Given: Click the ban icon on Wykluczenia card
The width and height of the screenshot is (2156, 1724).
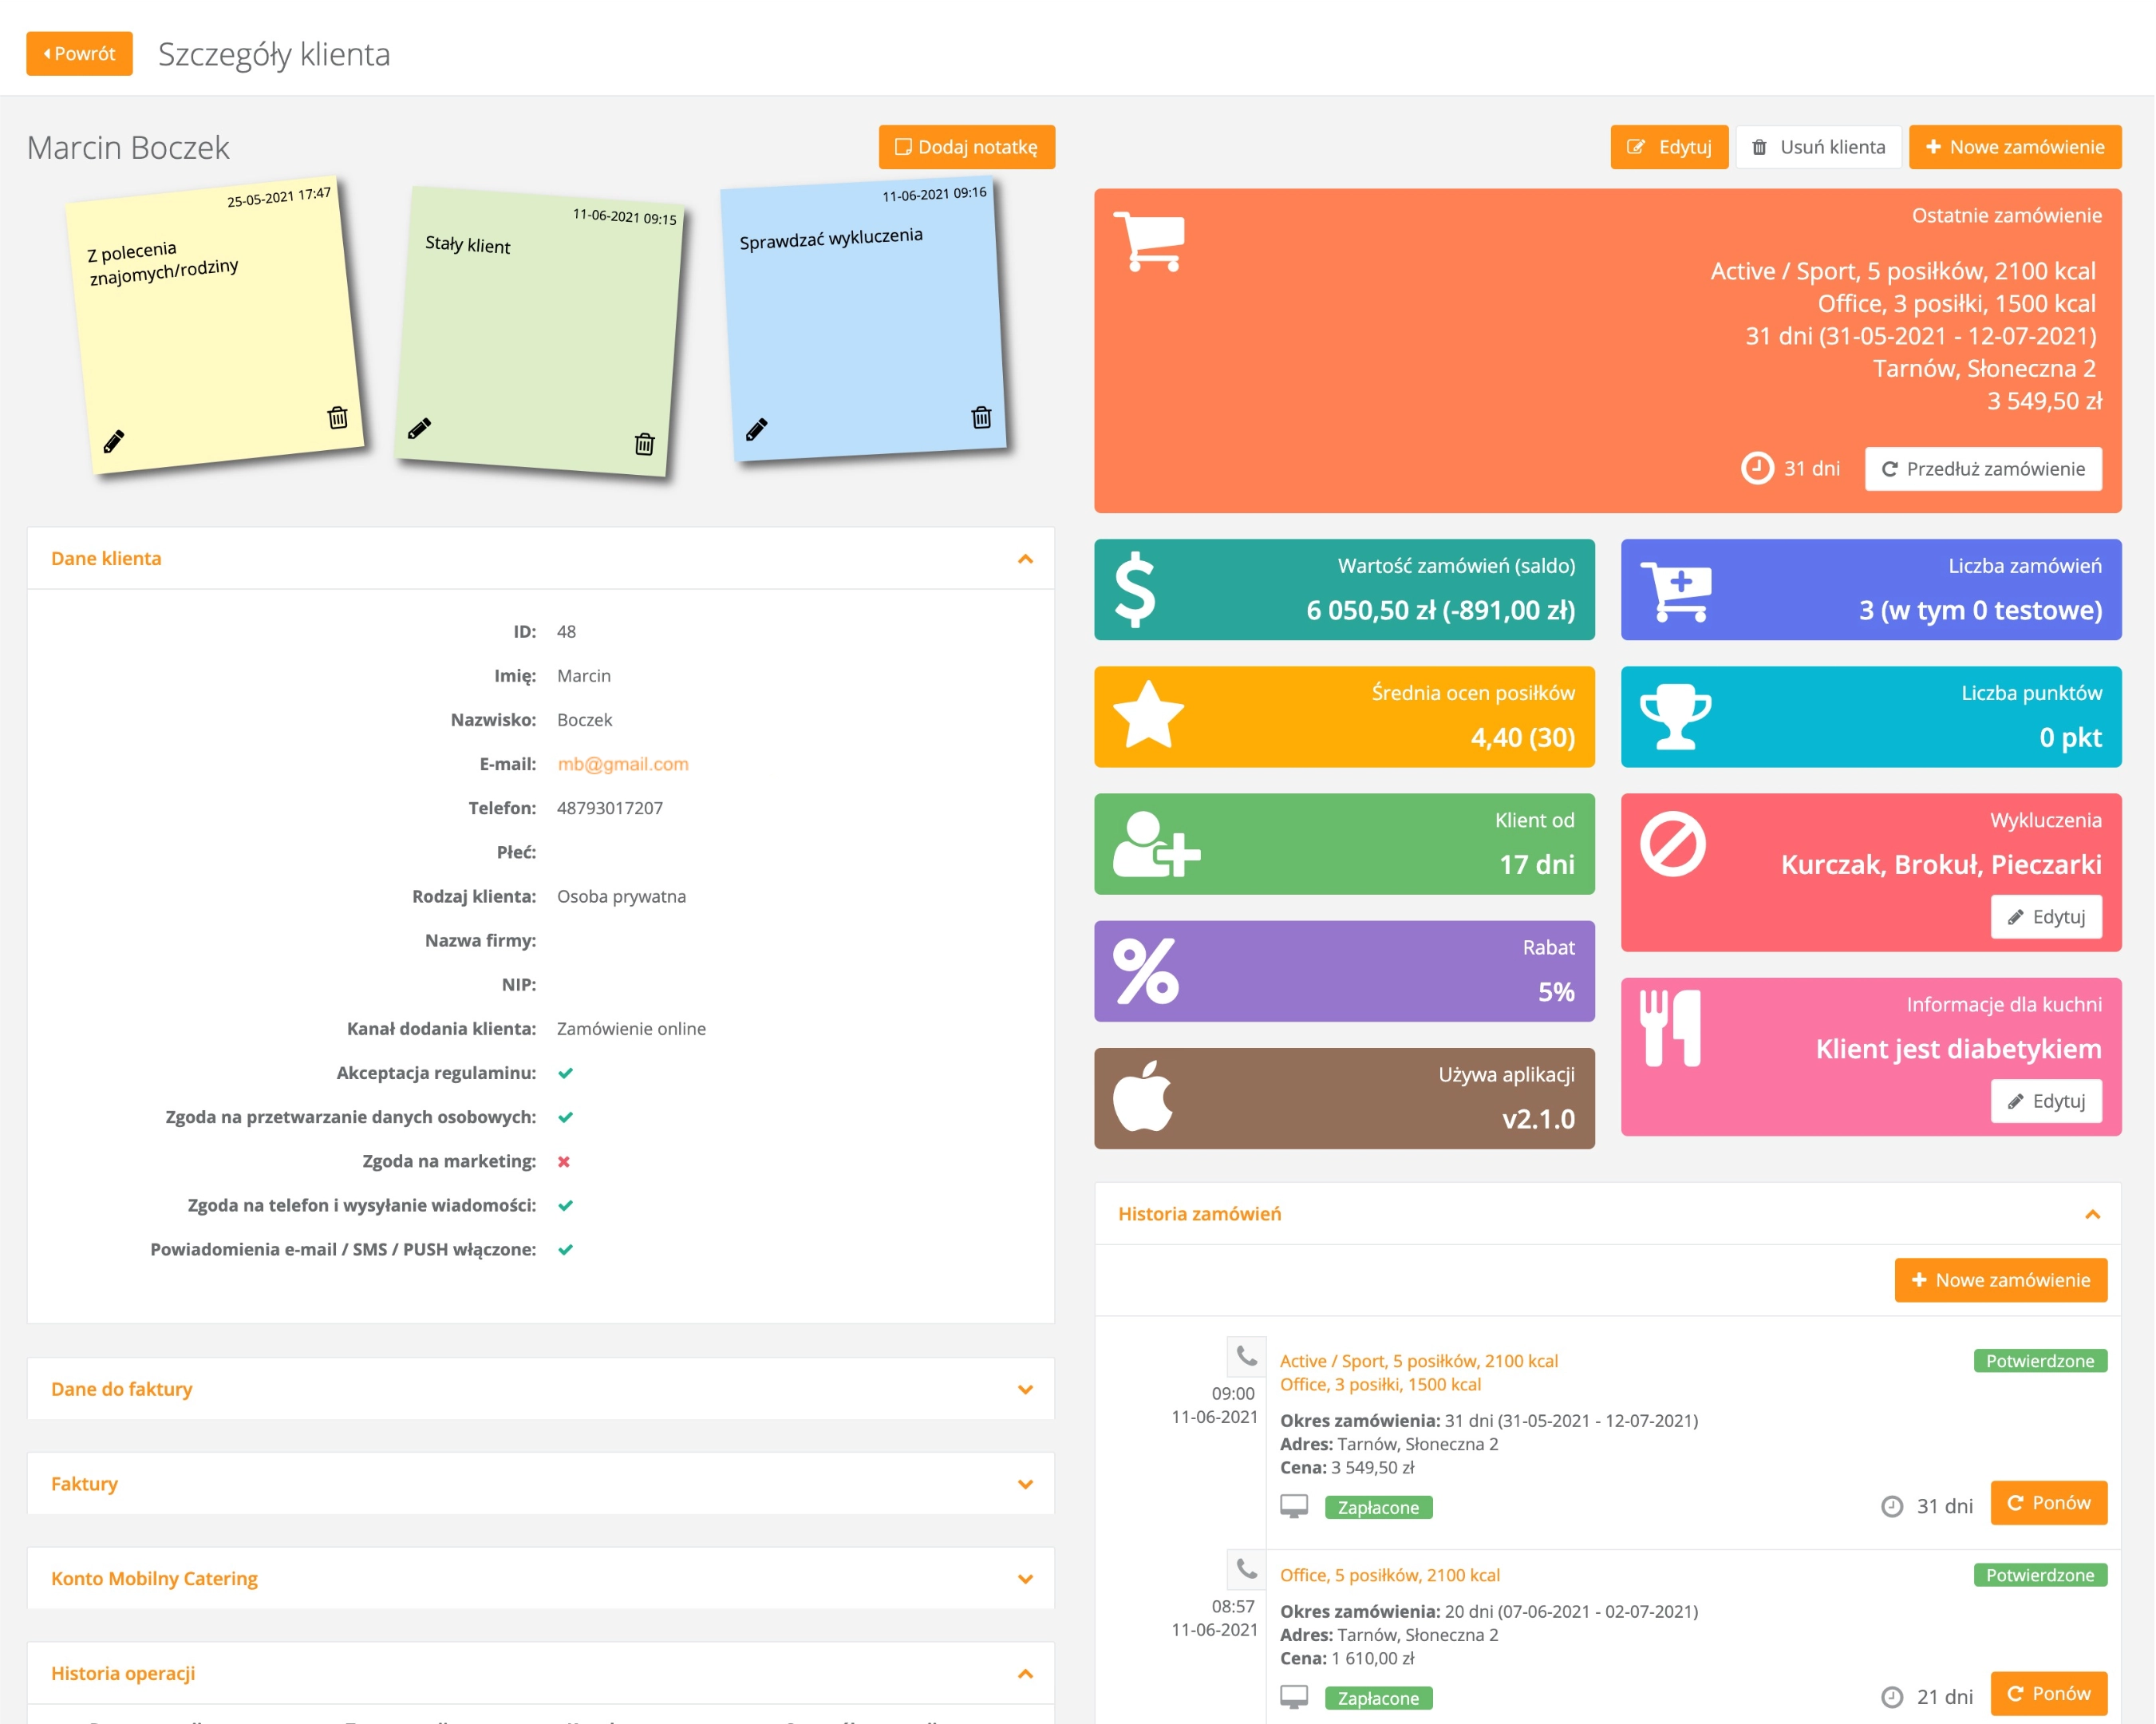Looking at the screenshot, I should click(x=1673, y=844).
